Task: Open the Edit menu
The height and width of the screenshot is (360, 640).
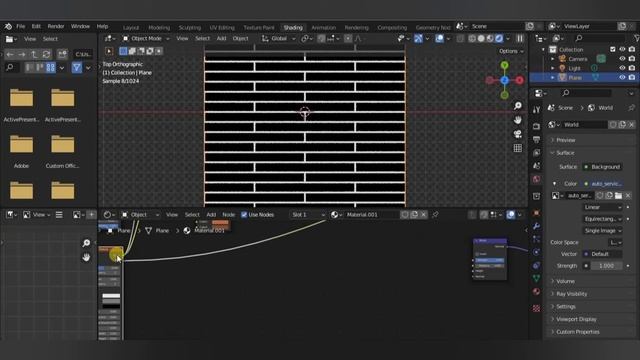Action: [36, 27]
